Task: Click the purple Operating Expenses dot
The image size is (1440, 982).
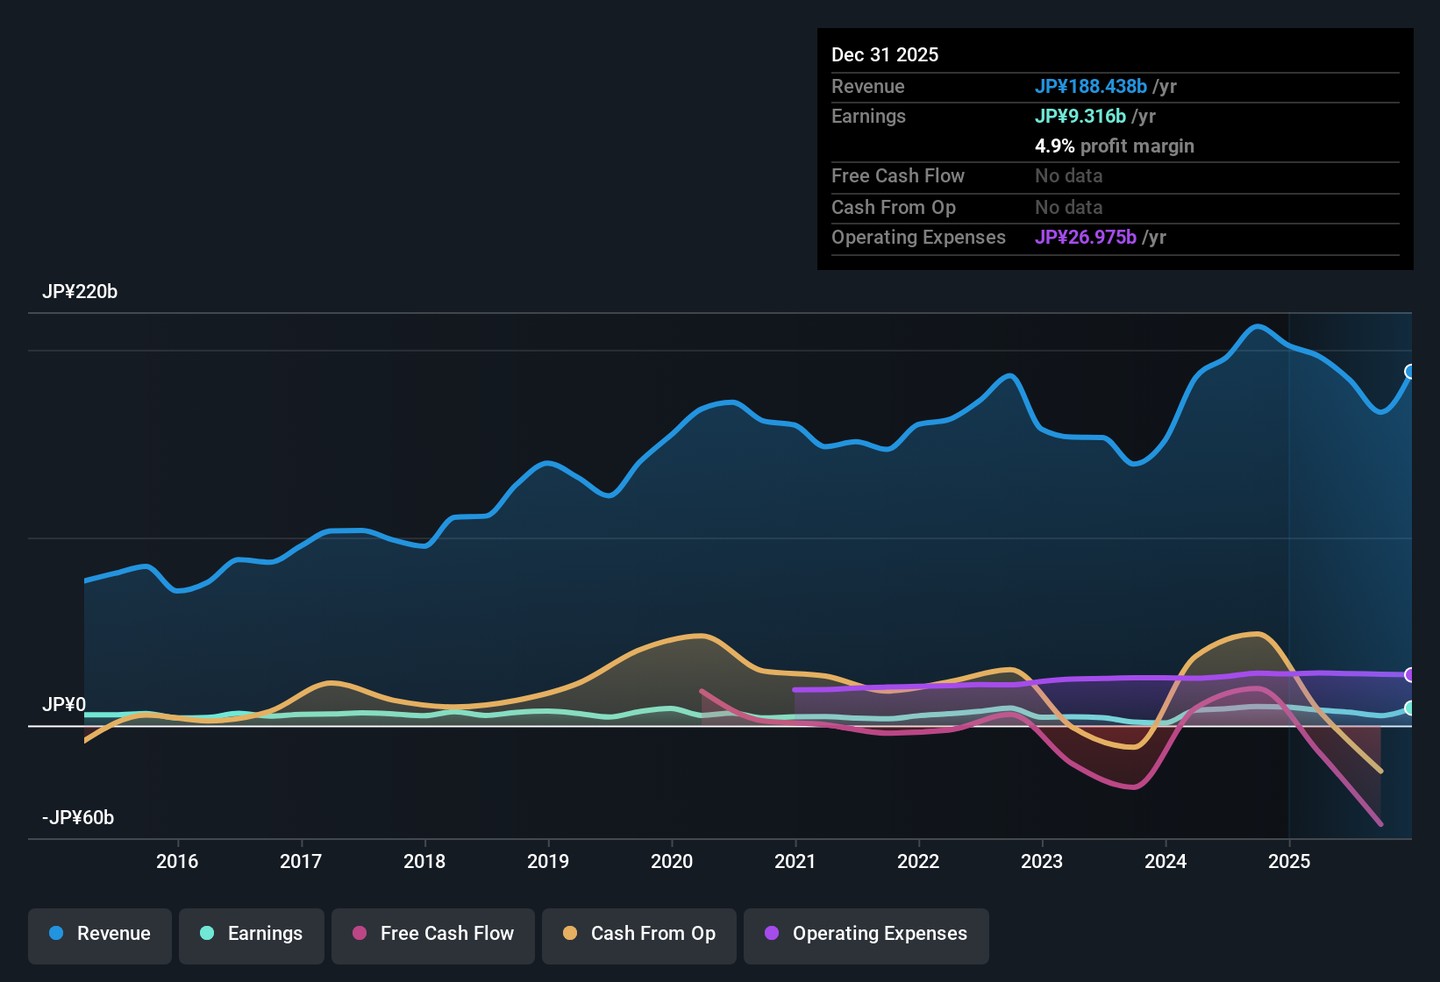Action: (772, 933)
